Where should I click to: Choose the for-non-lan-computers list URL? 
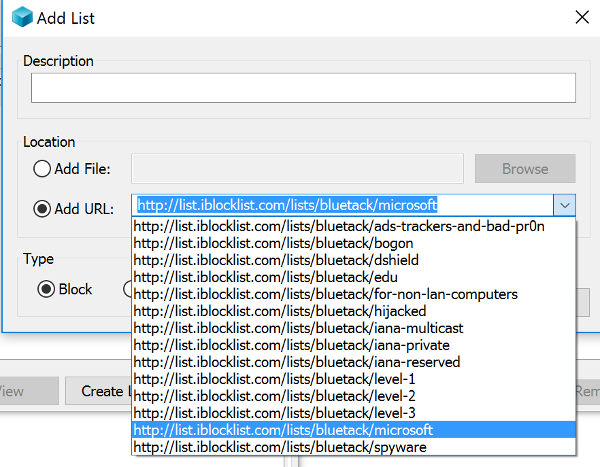coord(339,294)
